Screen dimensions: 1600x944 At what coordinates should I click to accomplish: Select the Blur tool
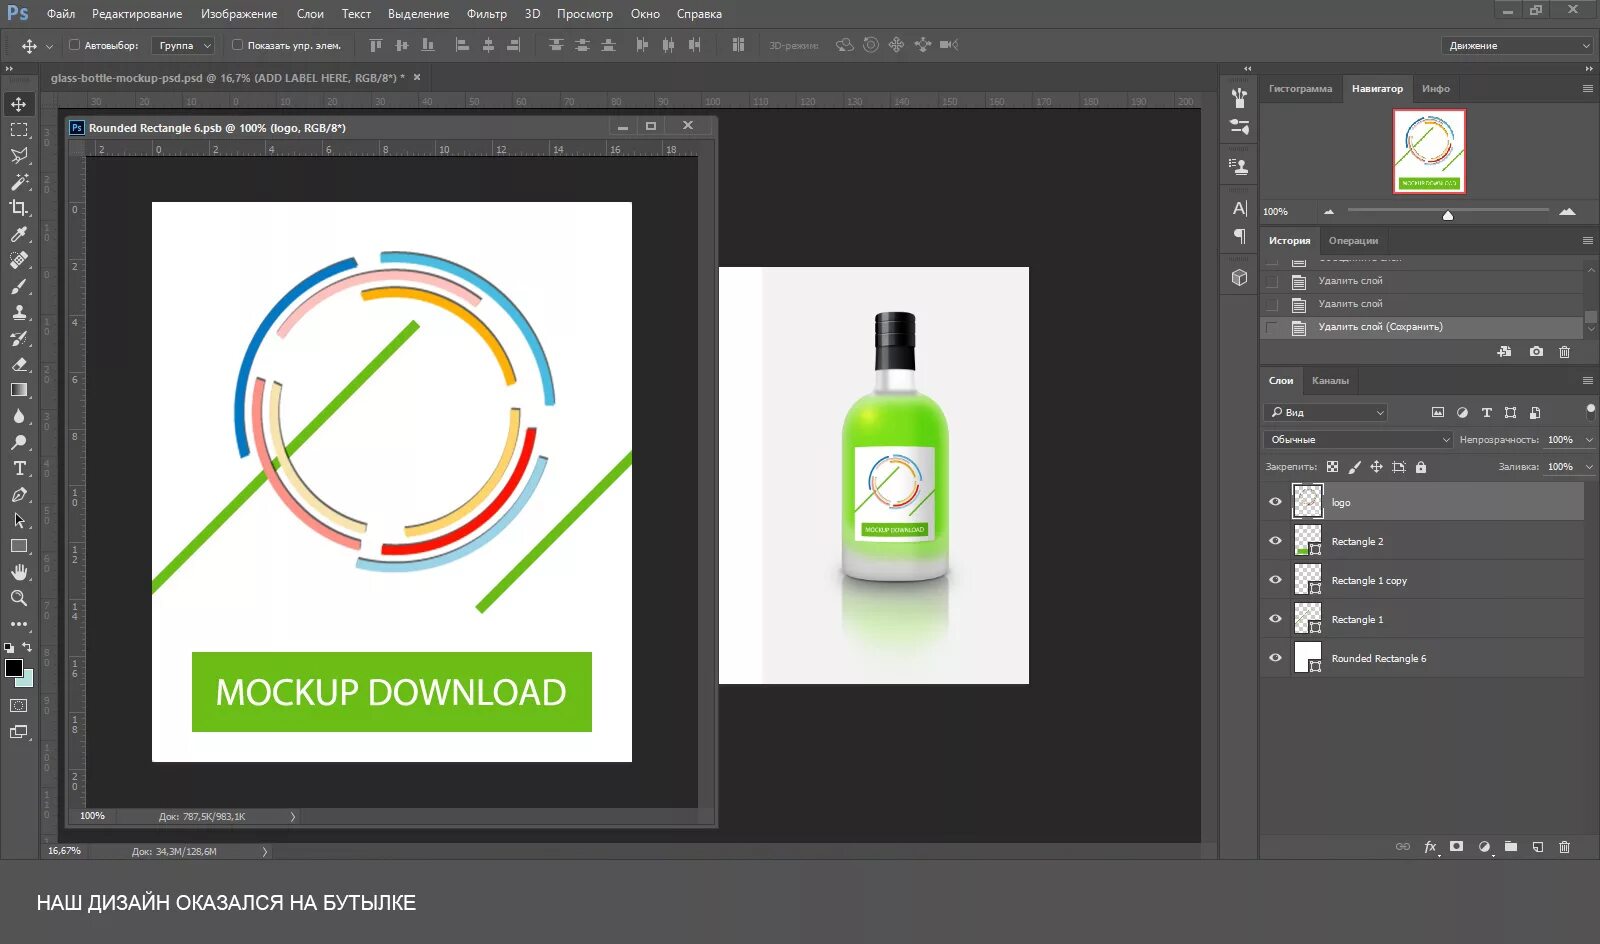pos(19,416)
